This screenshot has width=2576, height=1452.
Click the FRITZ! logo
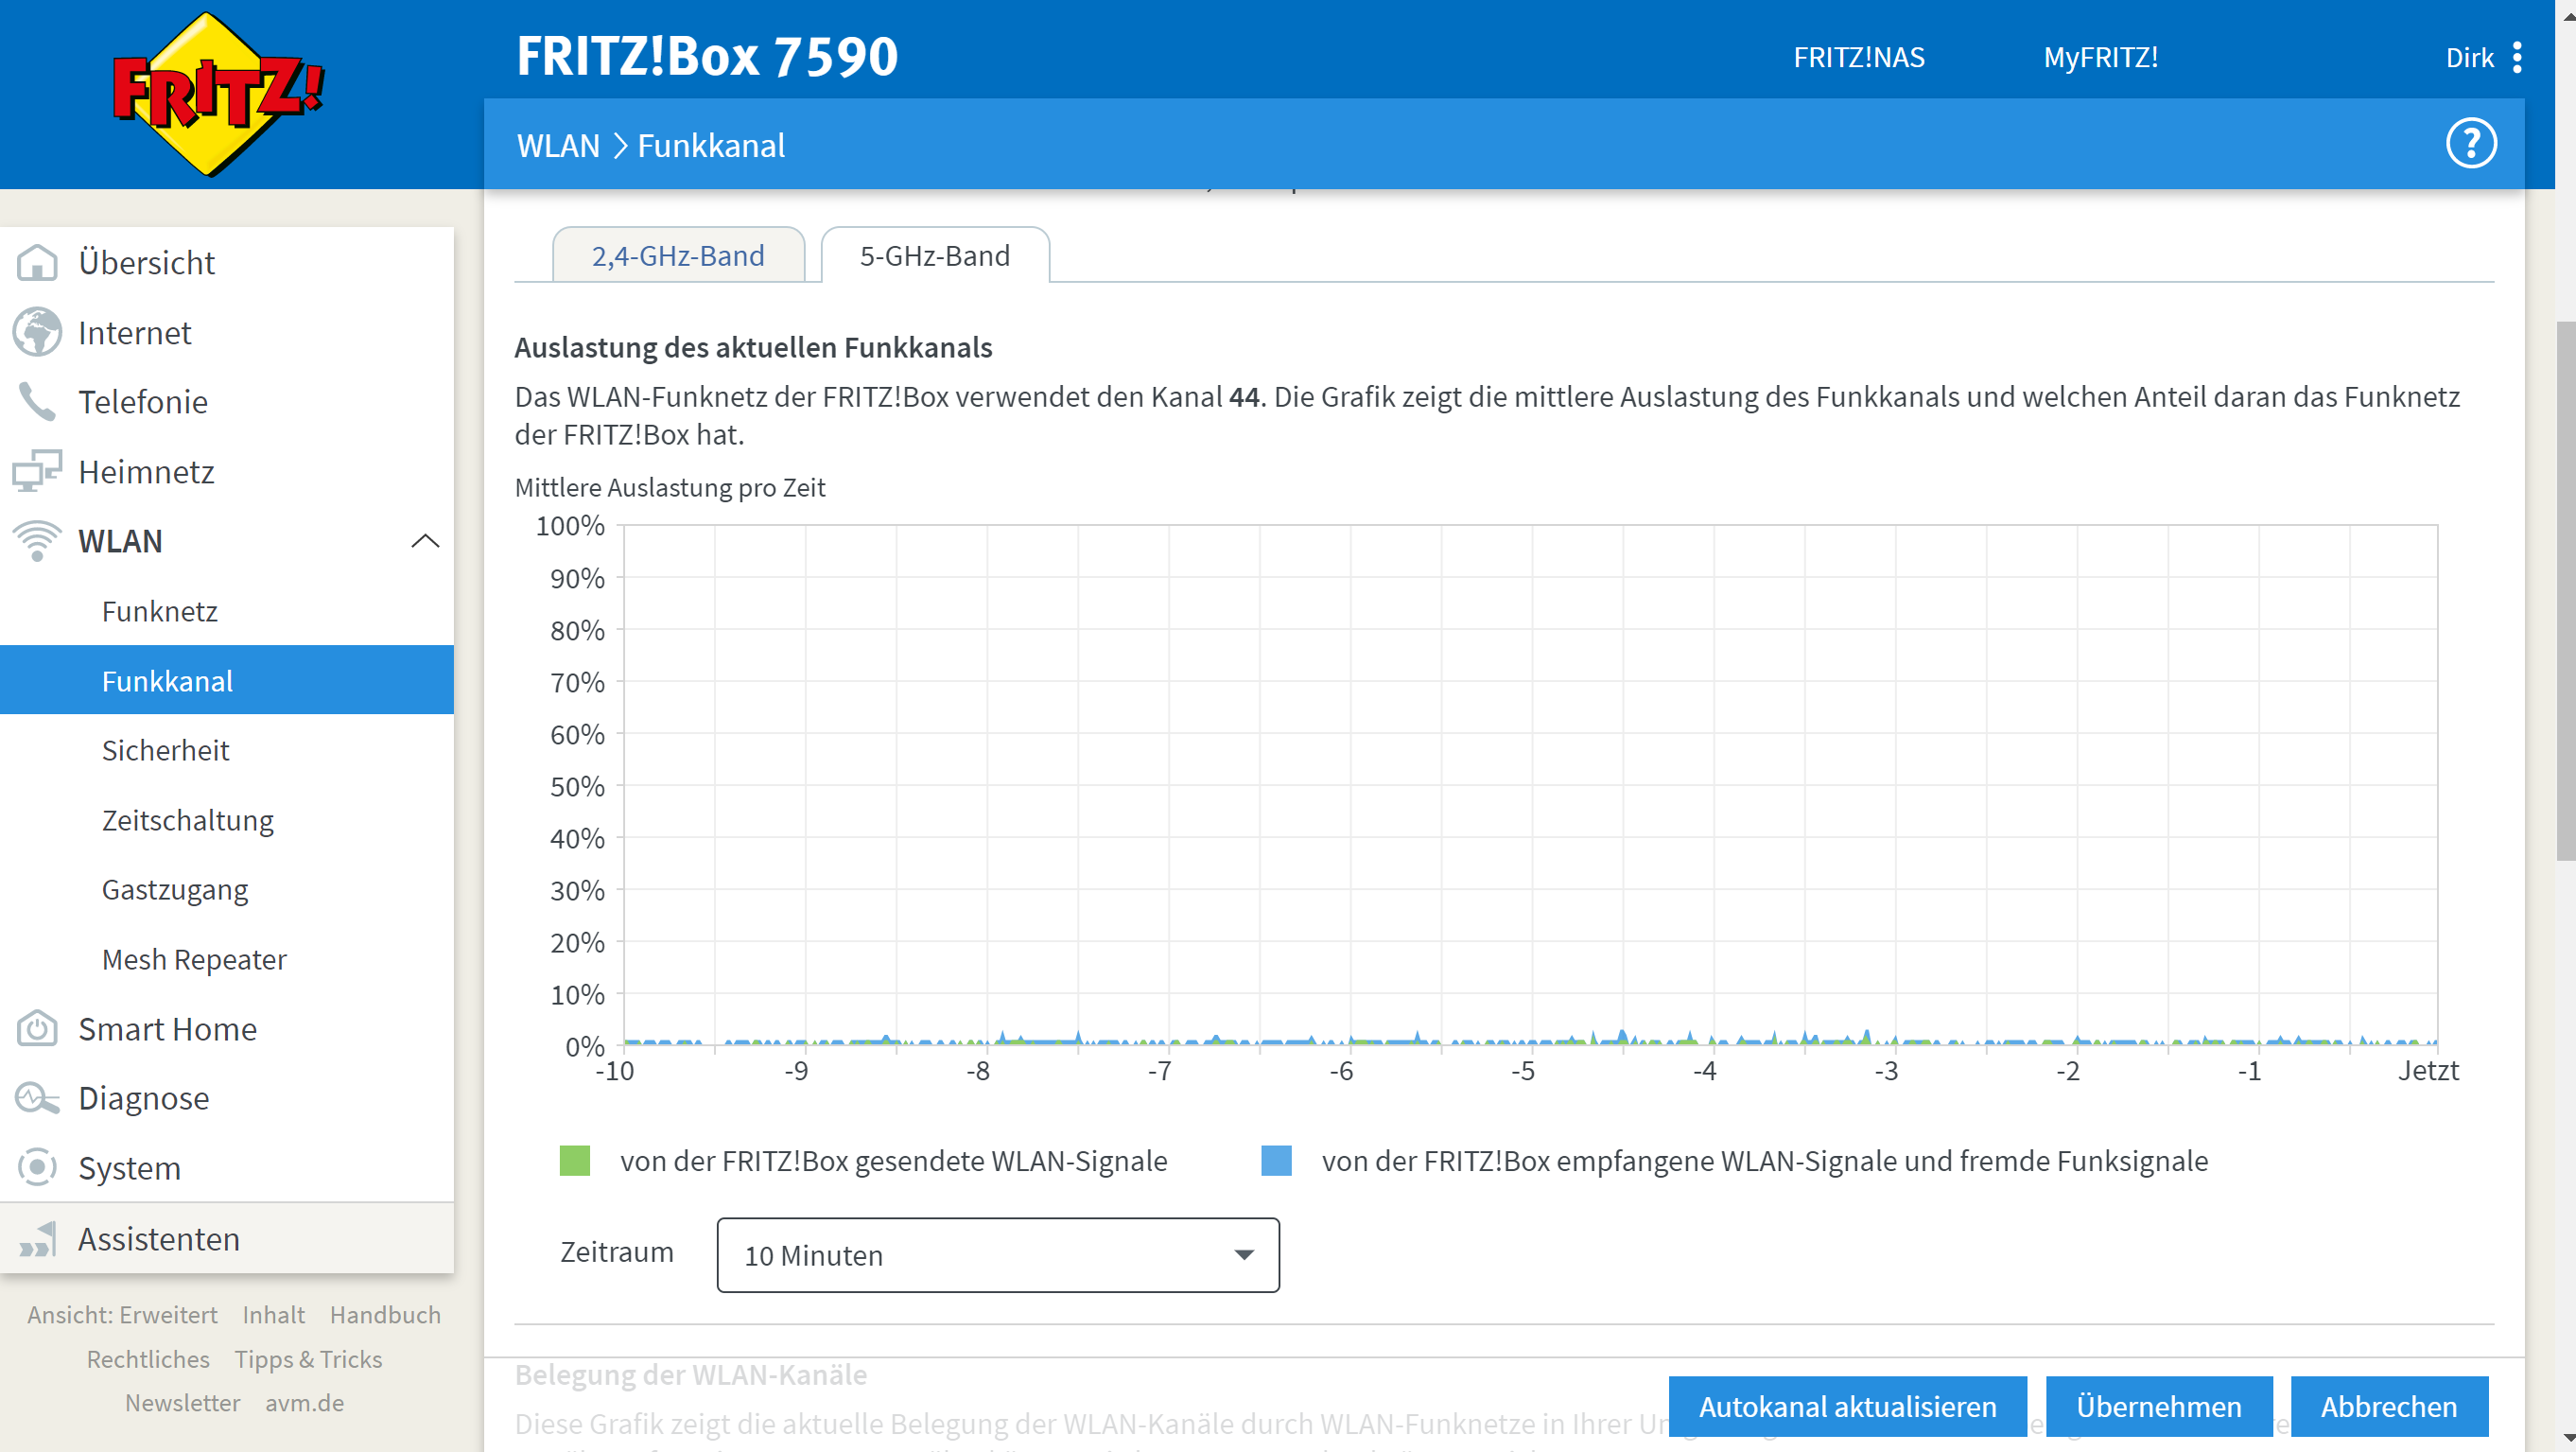click(216, 95)
